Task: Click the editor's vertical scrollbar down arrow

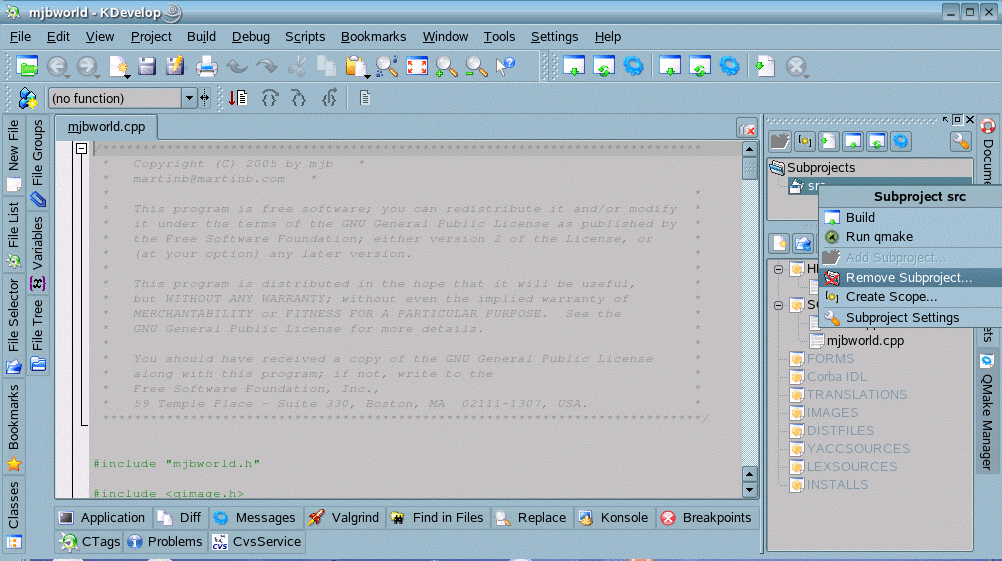Action: click(749, 489)
